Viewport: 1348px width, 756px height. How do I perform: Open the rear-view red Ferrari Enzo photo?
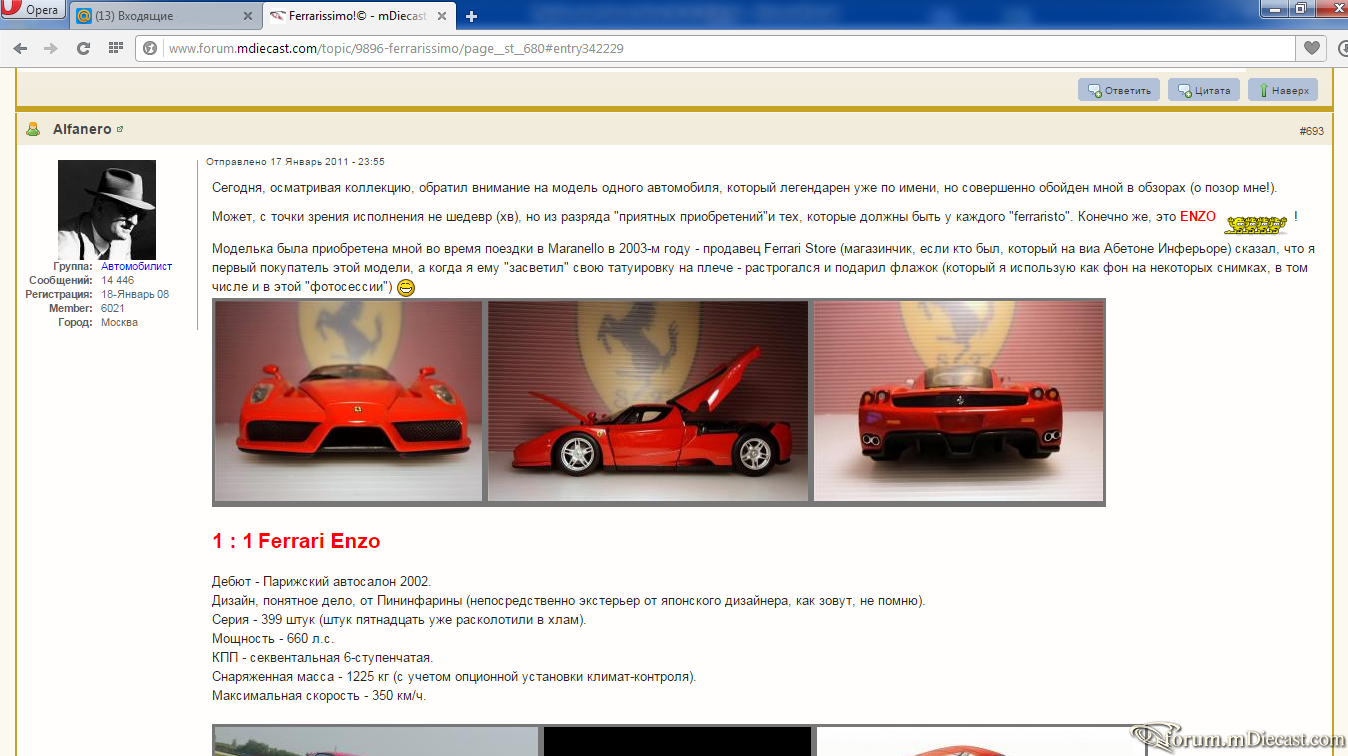(958, 401)
